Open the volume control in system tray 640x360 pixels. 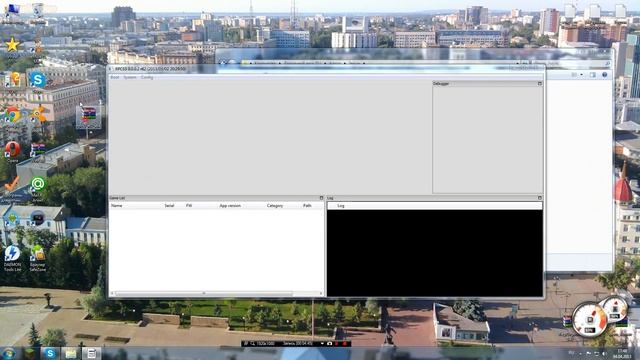tap(604, 354)
